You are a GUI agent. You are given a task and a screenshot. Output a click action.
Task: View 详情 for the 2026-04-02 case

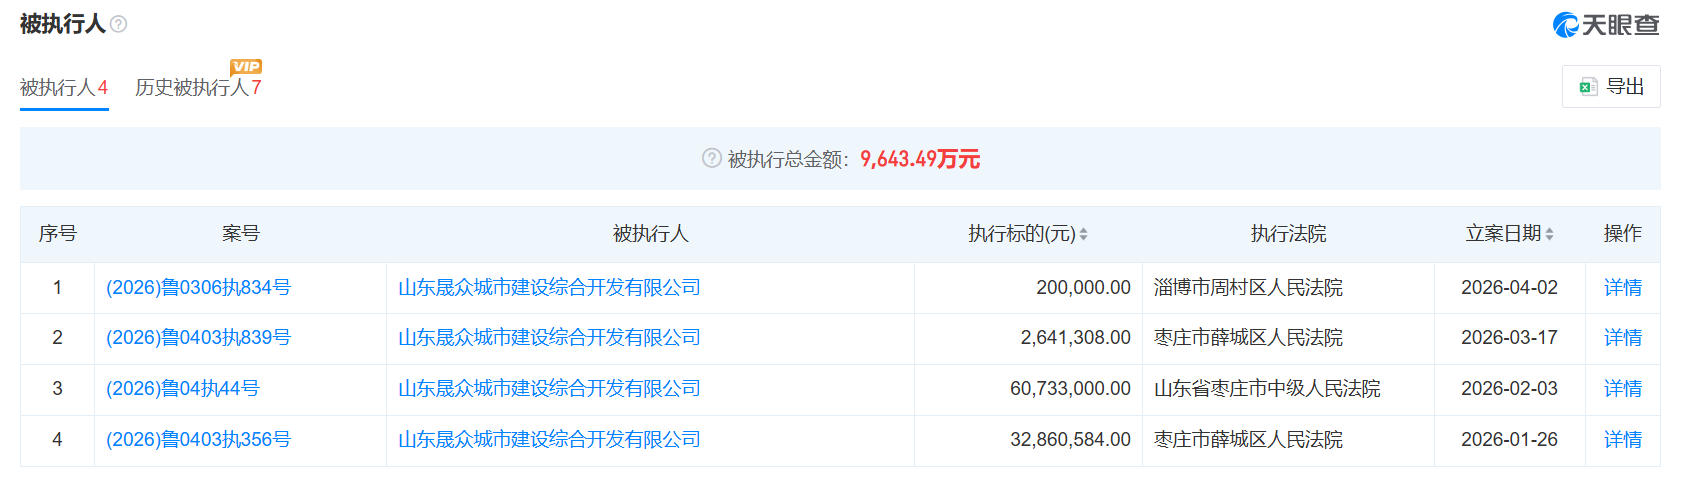(1622, 288)
